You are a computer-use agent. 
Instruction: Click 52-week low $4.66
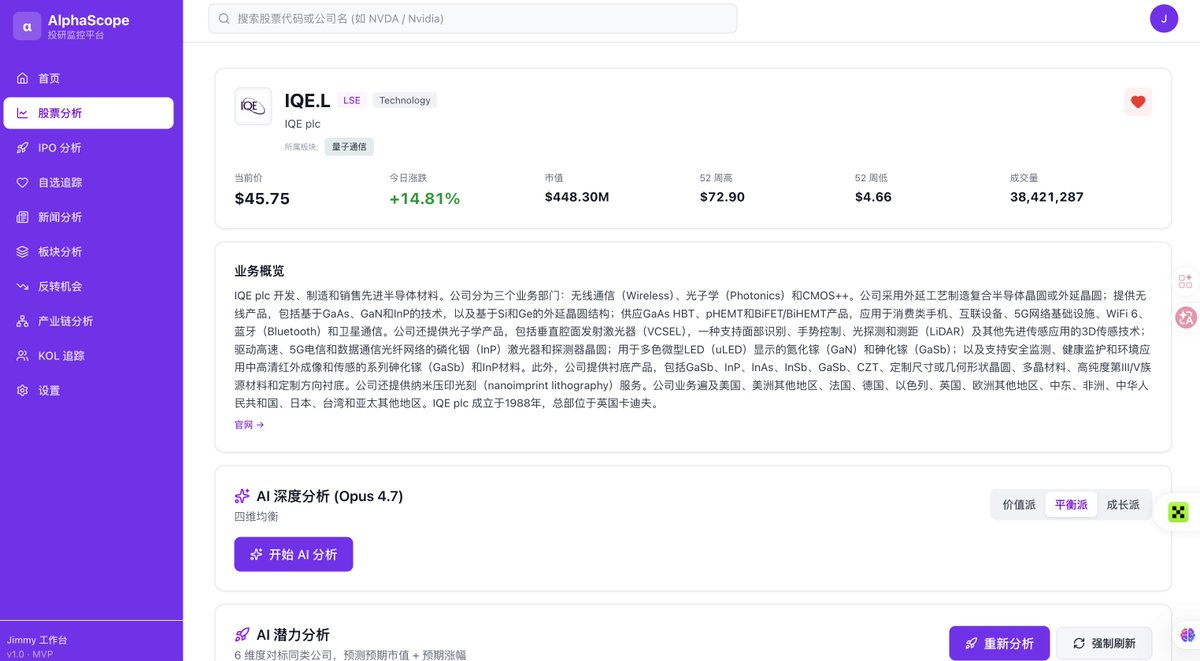(873, 197)
